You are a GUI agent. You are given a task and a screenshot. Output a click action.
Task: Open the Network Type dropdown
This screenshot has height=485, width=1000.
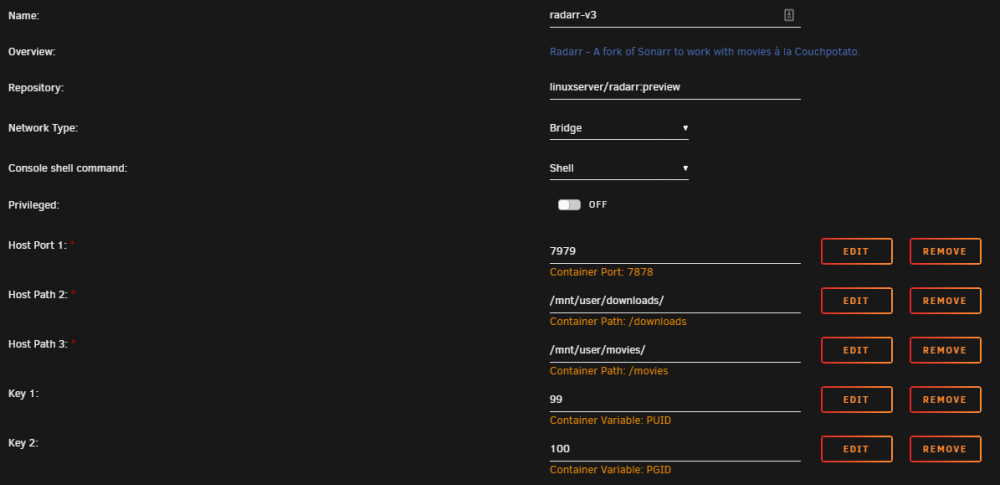coord(619,128)
